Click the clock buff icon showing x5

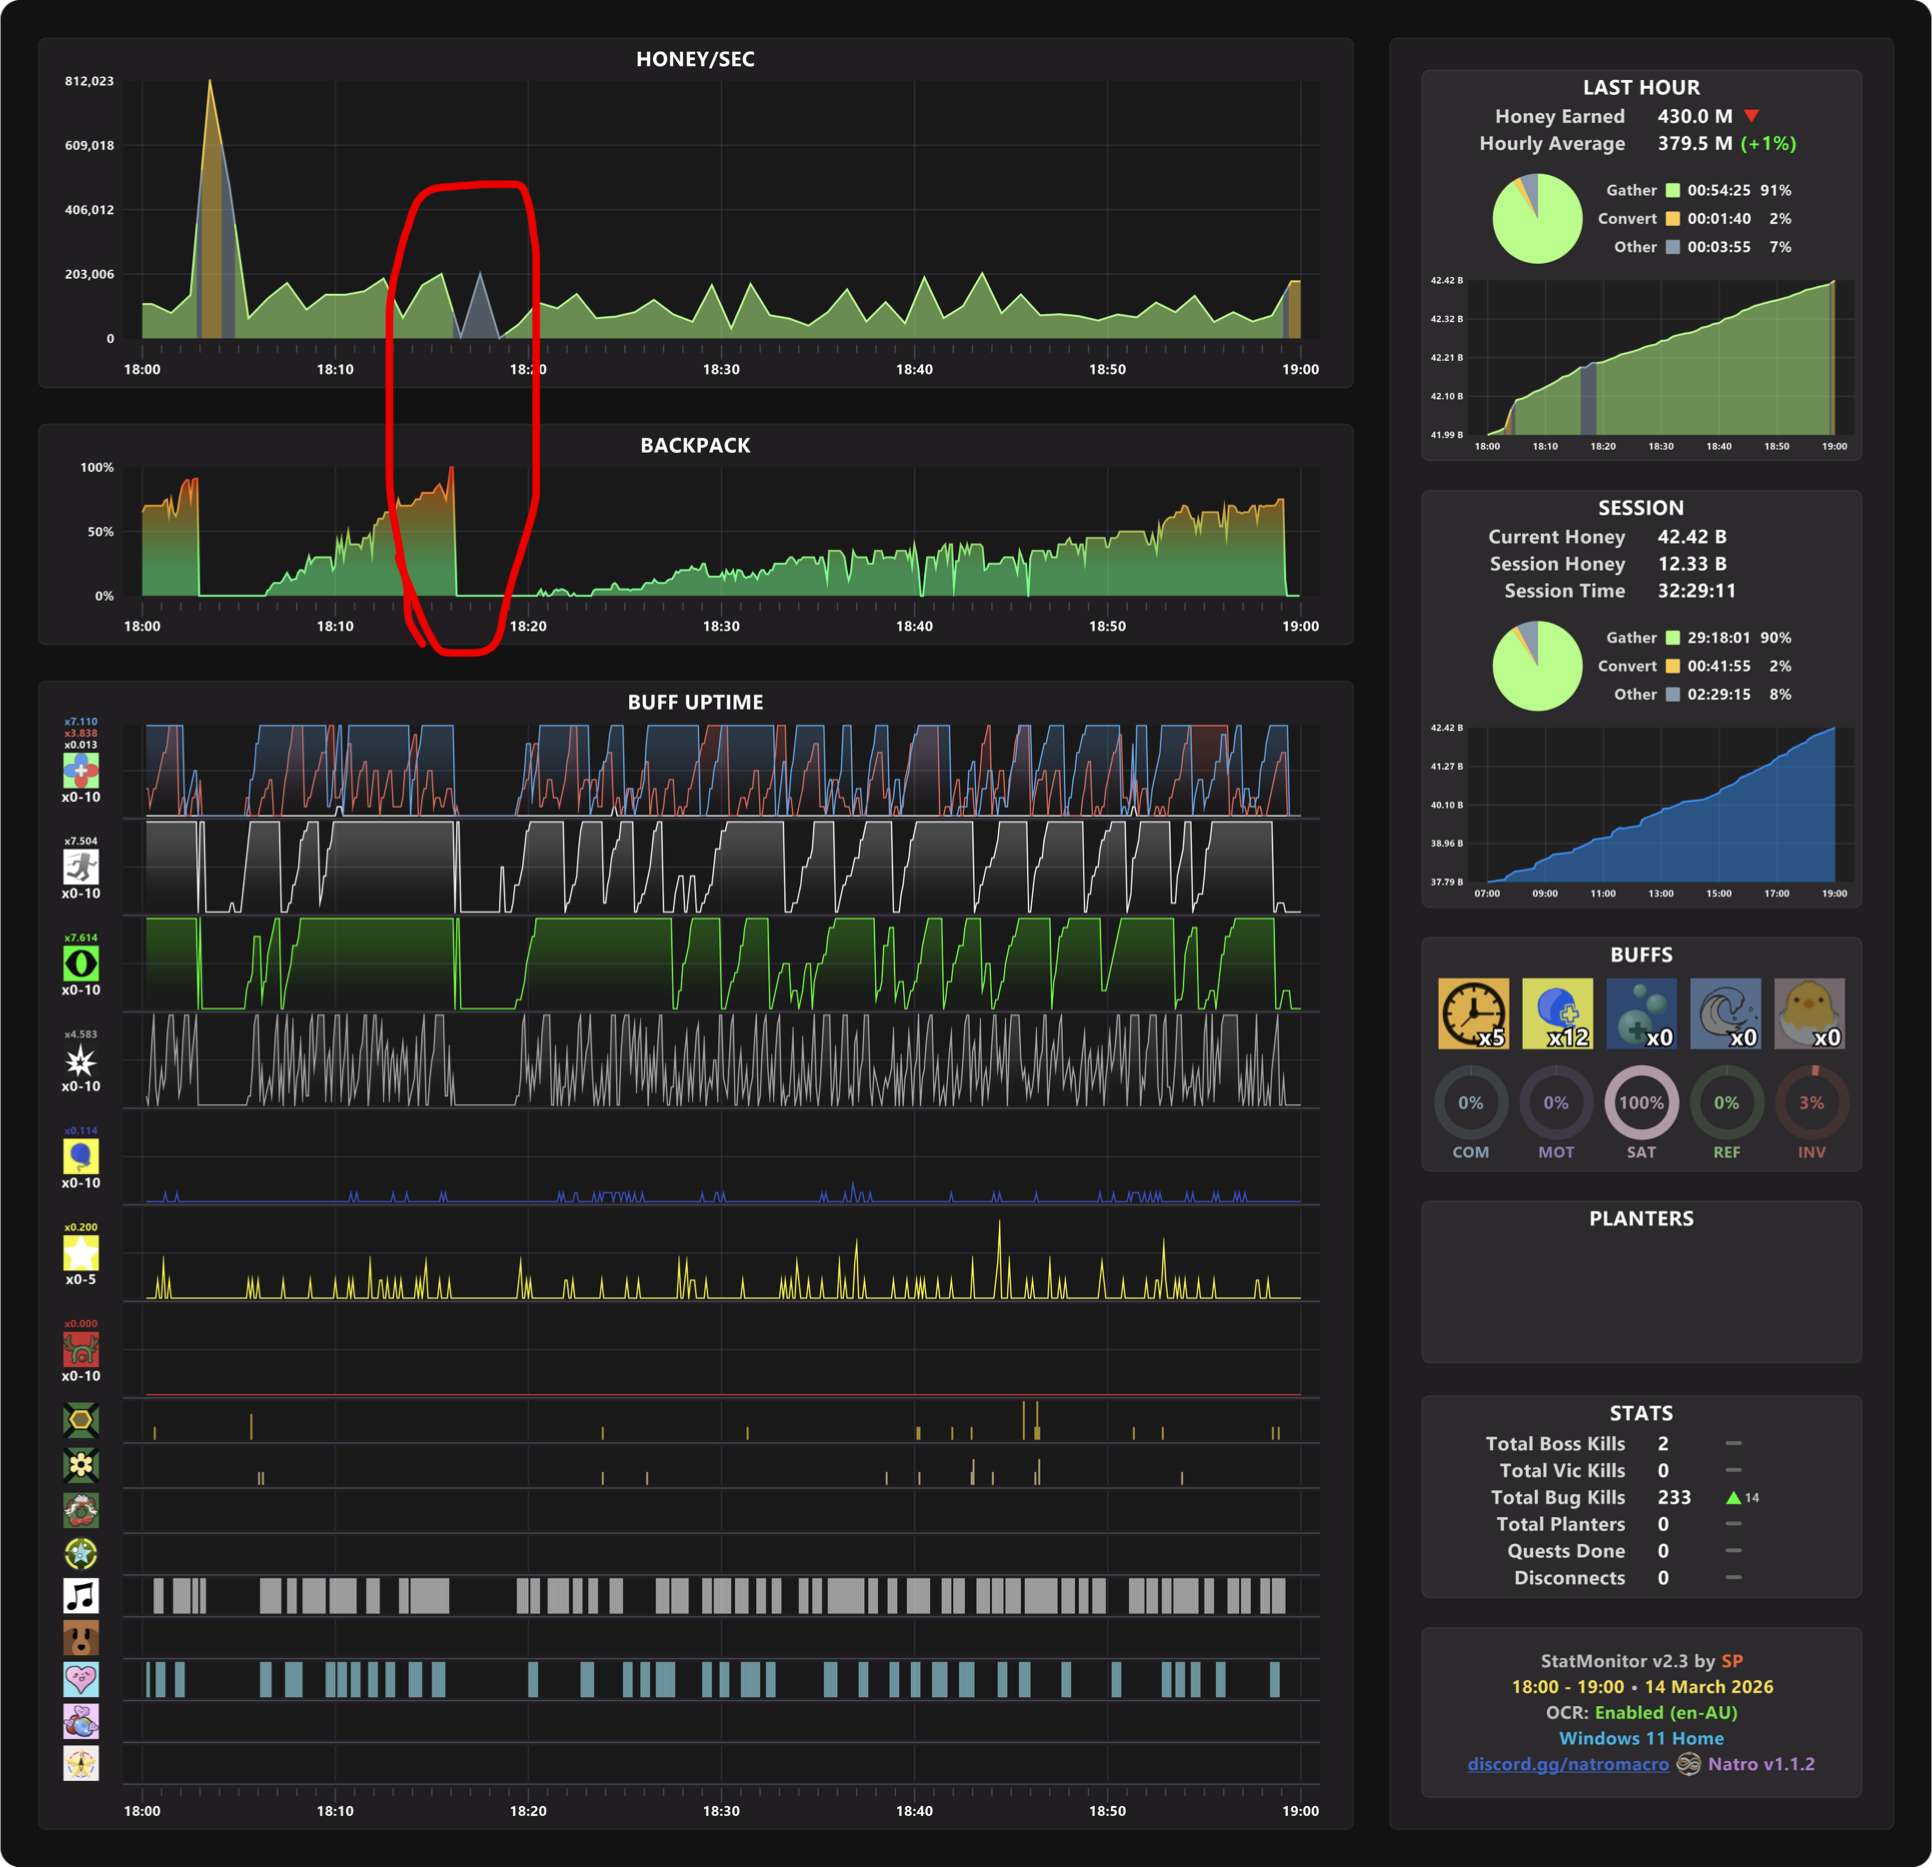pyautogui.click(x=1472, y=1013)
